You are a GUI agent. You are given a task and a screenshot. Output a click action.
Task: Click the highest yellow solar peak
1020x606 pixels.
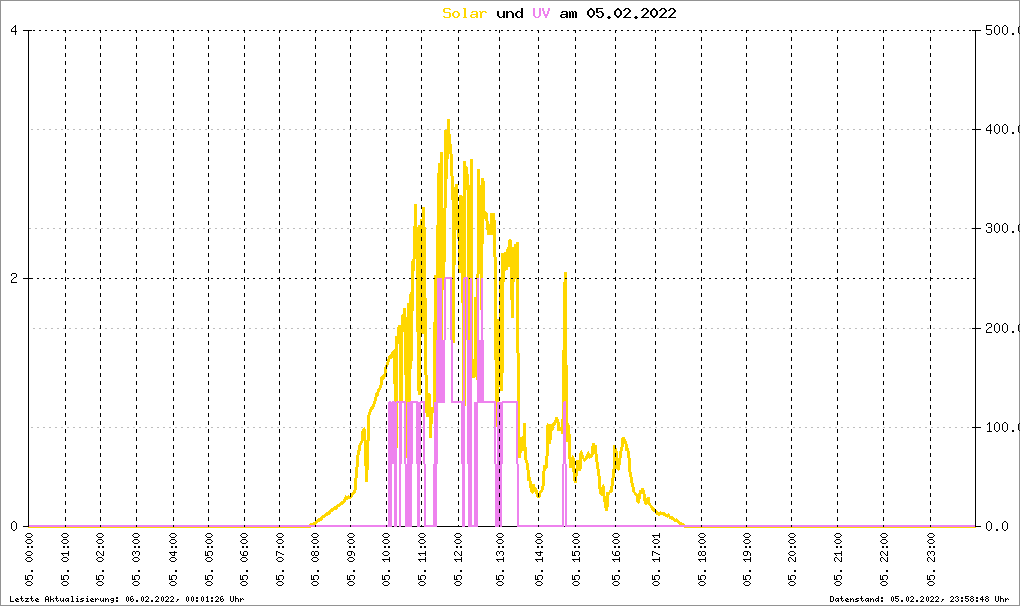448,122
